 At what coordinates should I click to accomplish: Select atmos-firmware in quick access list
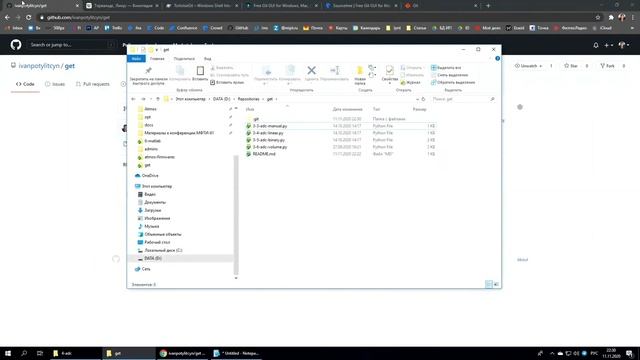coord(159,157)
